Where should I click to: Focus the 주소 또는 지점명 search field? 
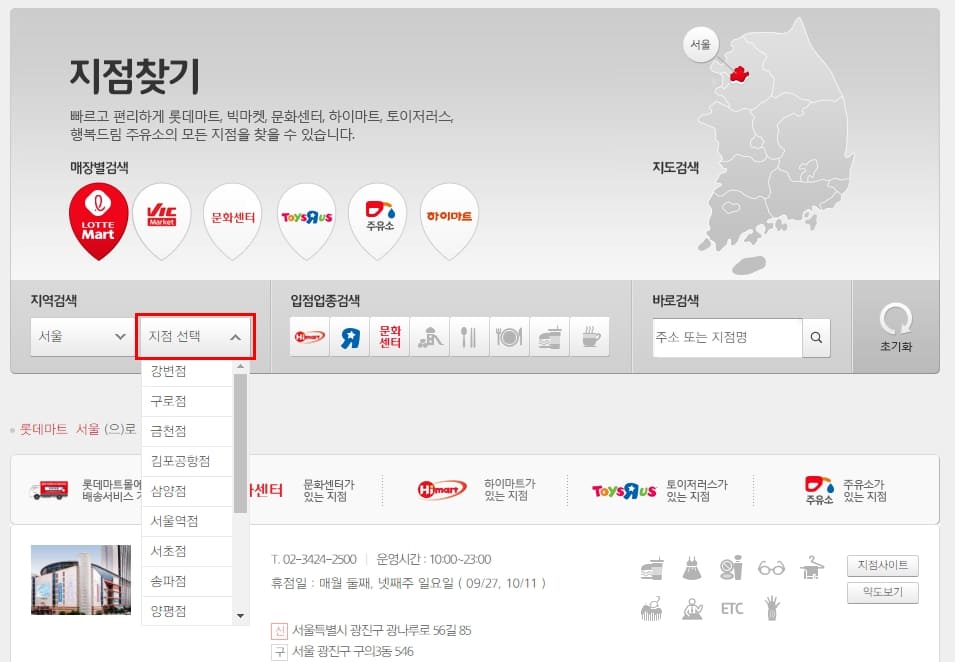[x=728, y=337]
